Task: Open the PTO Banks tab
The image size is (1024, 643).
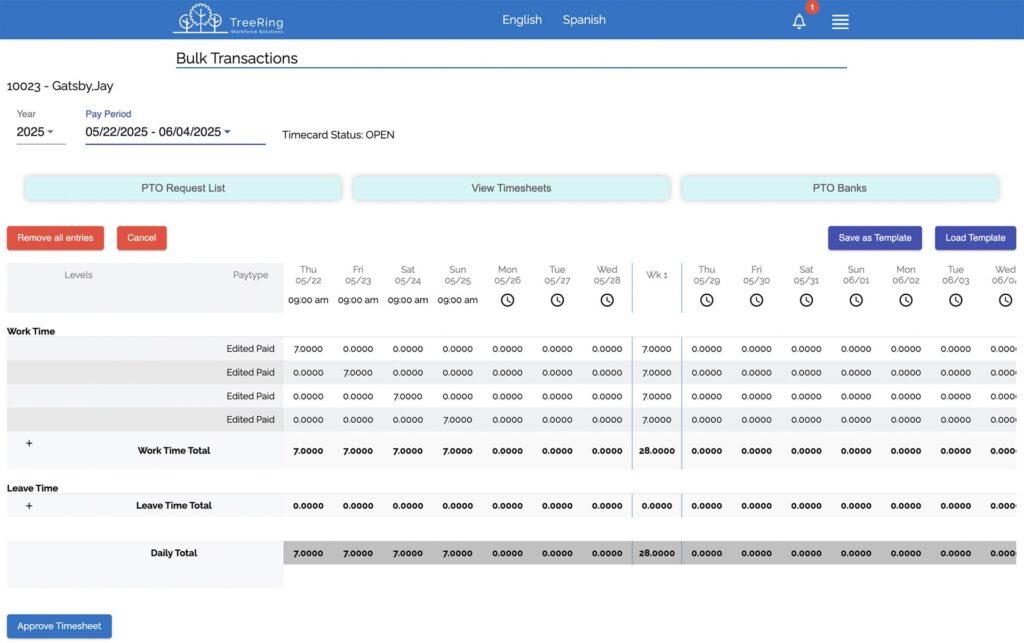Action: (x=839, y=188)
